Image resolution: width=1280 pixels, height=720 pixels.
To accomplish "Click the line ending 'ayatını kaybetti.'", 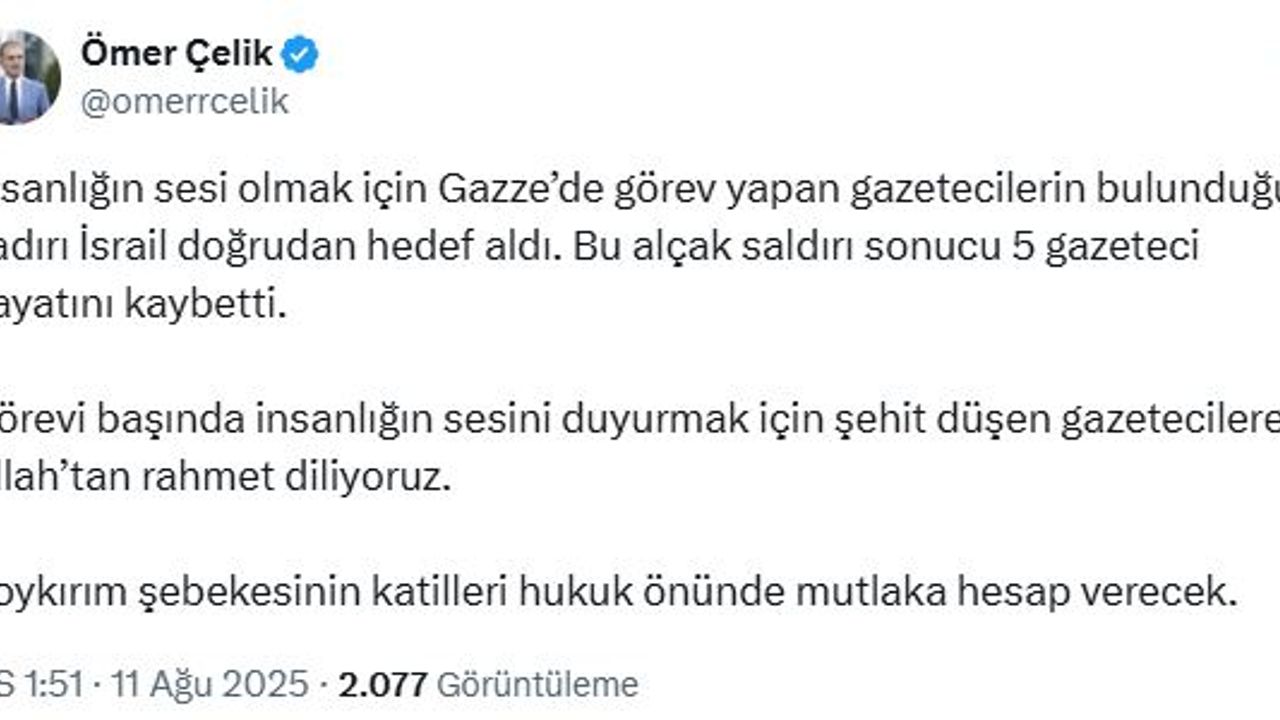I will point(143,305).
